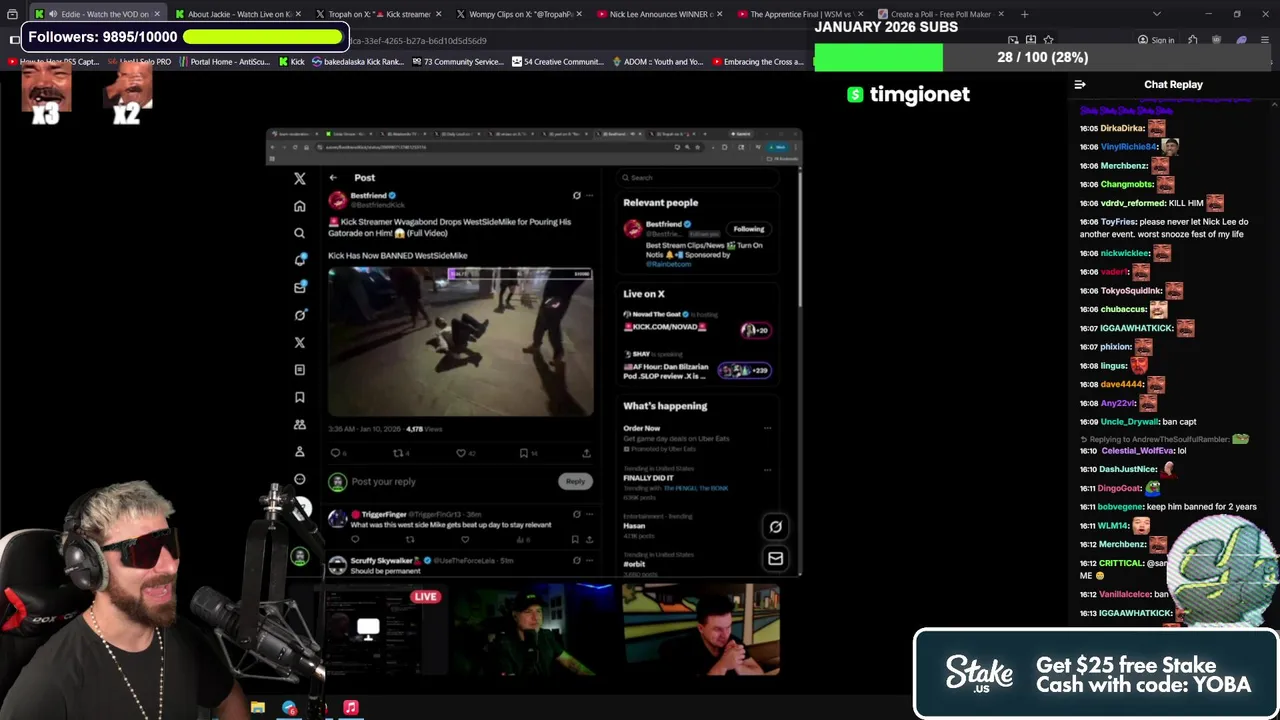Close the Eddie - Watch the VOD tab
The height and width of the screenshot is (720, 1280).
tap(157, 14)
